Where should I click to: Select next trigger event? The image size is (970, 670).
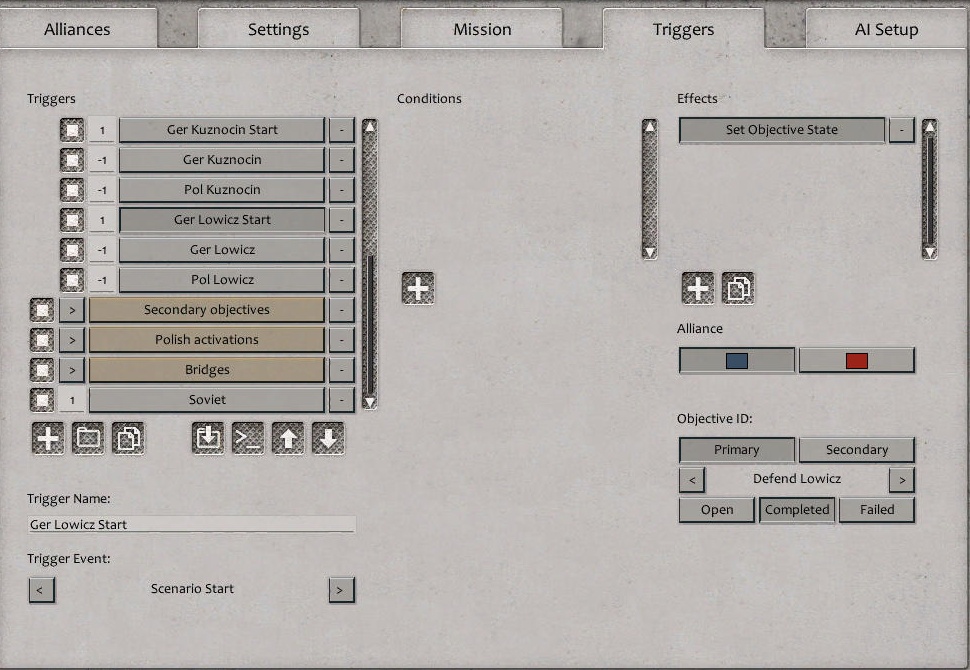point(341,590)
